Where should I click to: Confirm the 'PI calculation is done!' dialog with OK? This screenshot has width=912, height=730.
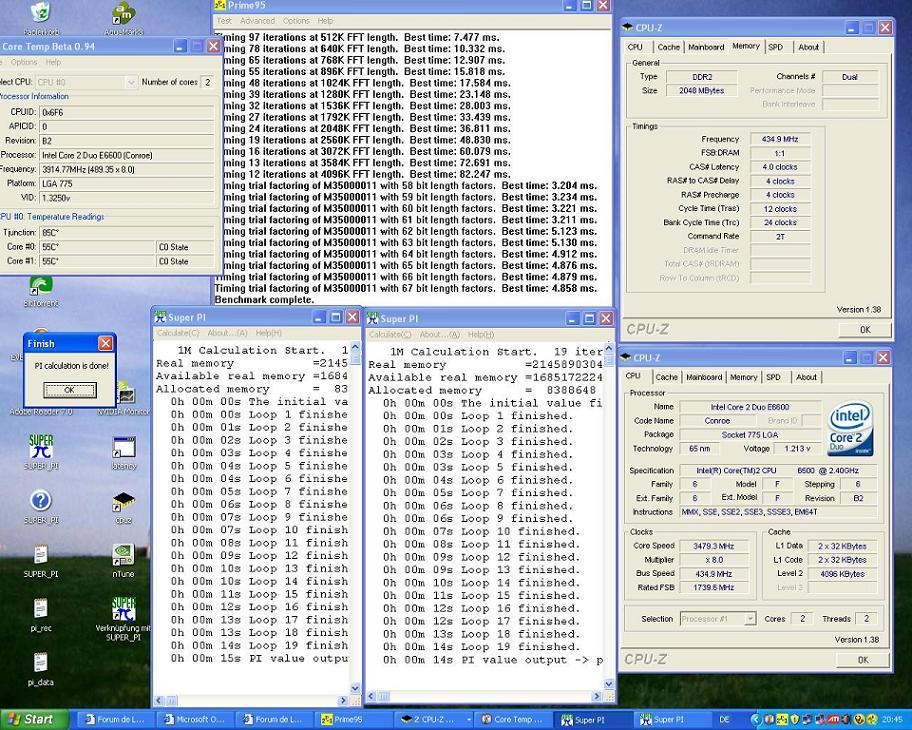(69, 390)
